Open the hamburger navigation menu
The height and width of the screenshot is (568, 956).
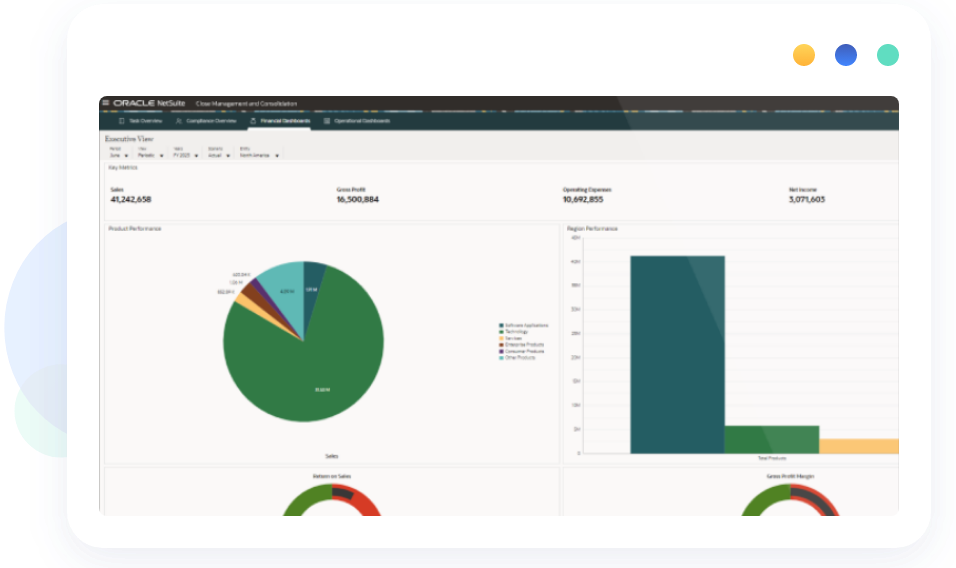[105, 103]
